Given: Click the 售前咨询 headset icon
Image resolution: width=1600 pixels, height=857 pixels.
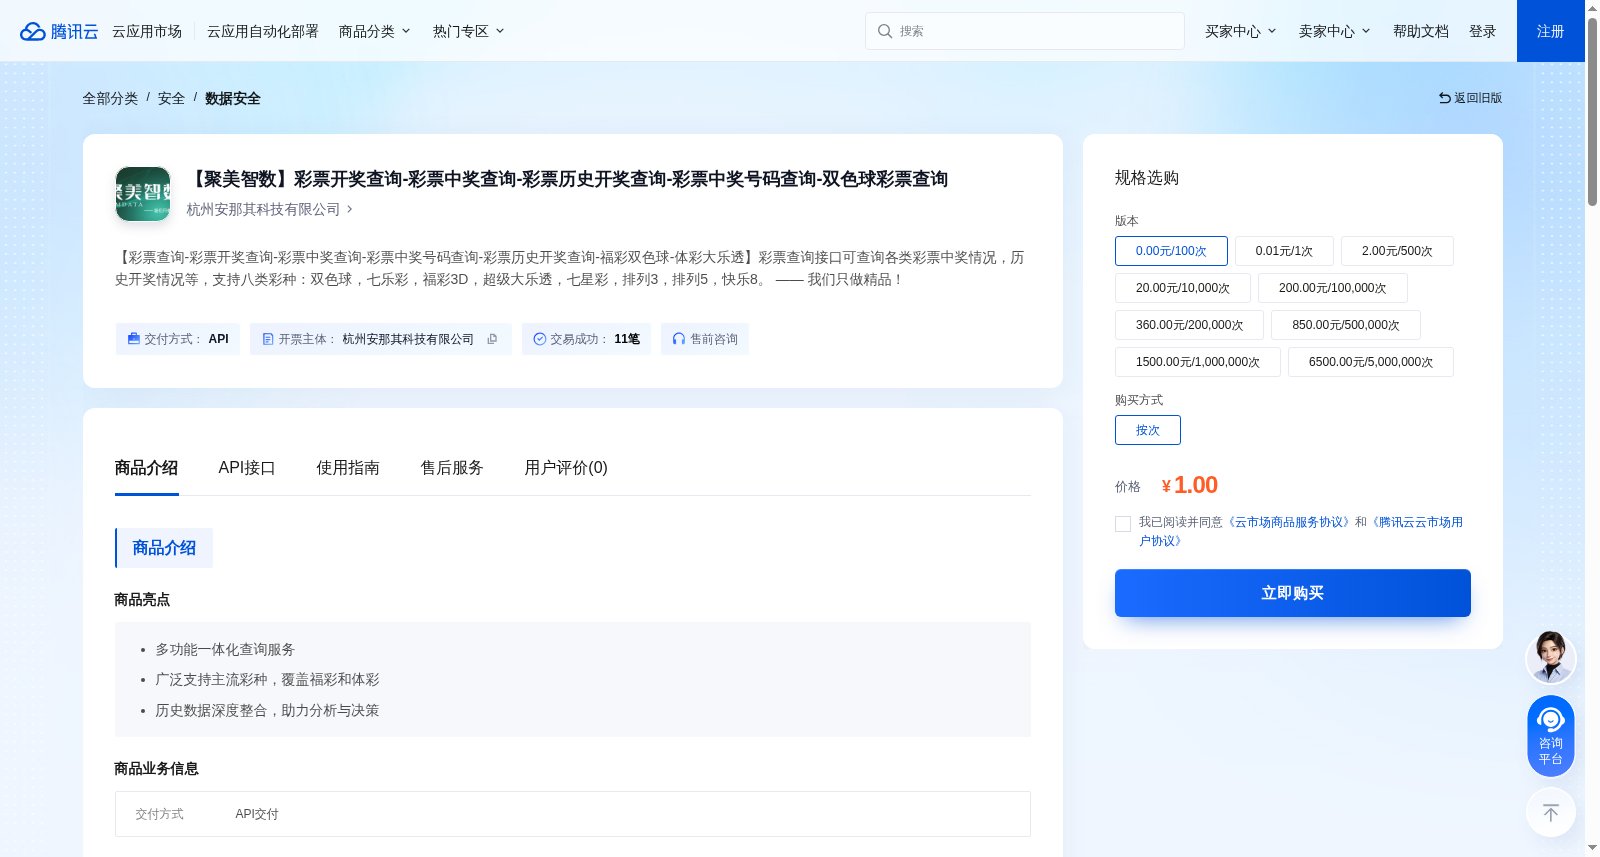Looking at the screenshot, I should (679, 339).
